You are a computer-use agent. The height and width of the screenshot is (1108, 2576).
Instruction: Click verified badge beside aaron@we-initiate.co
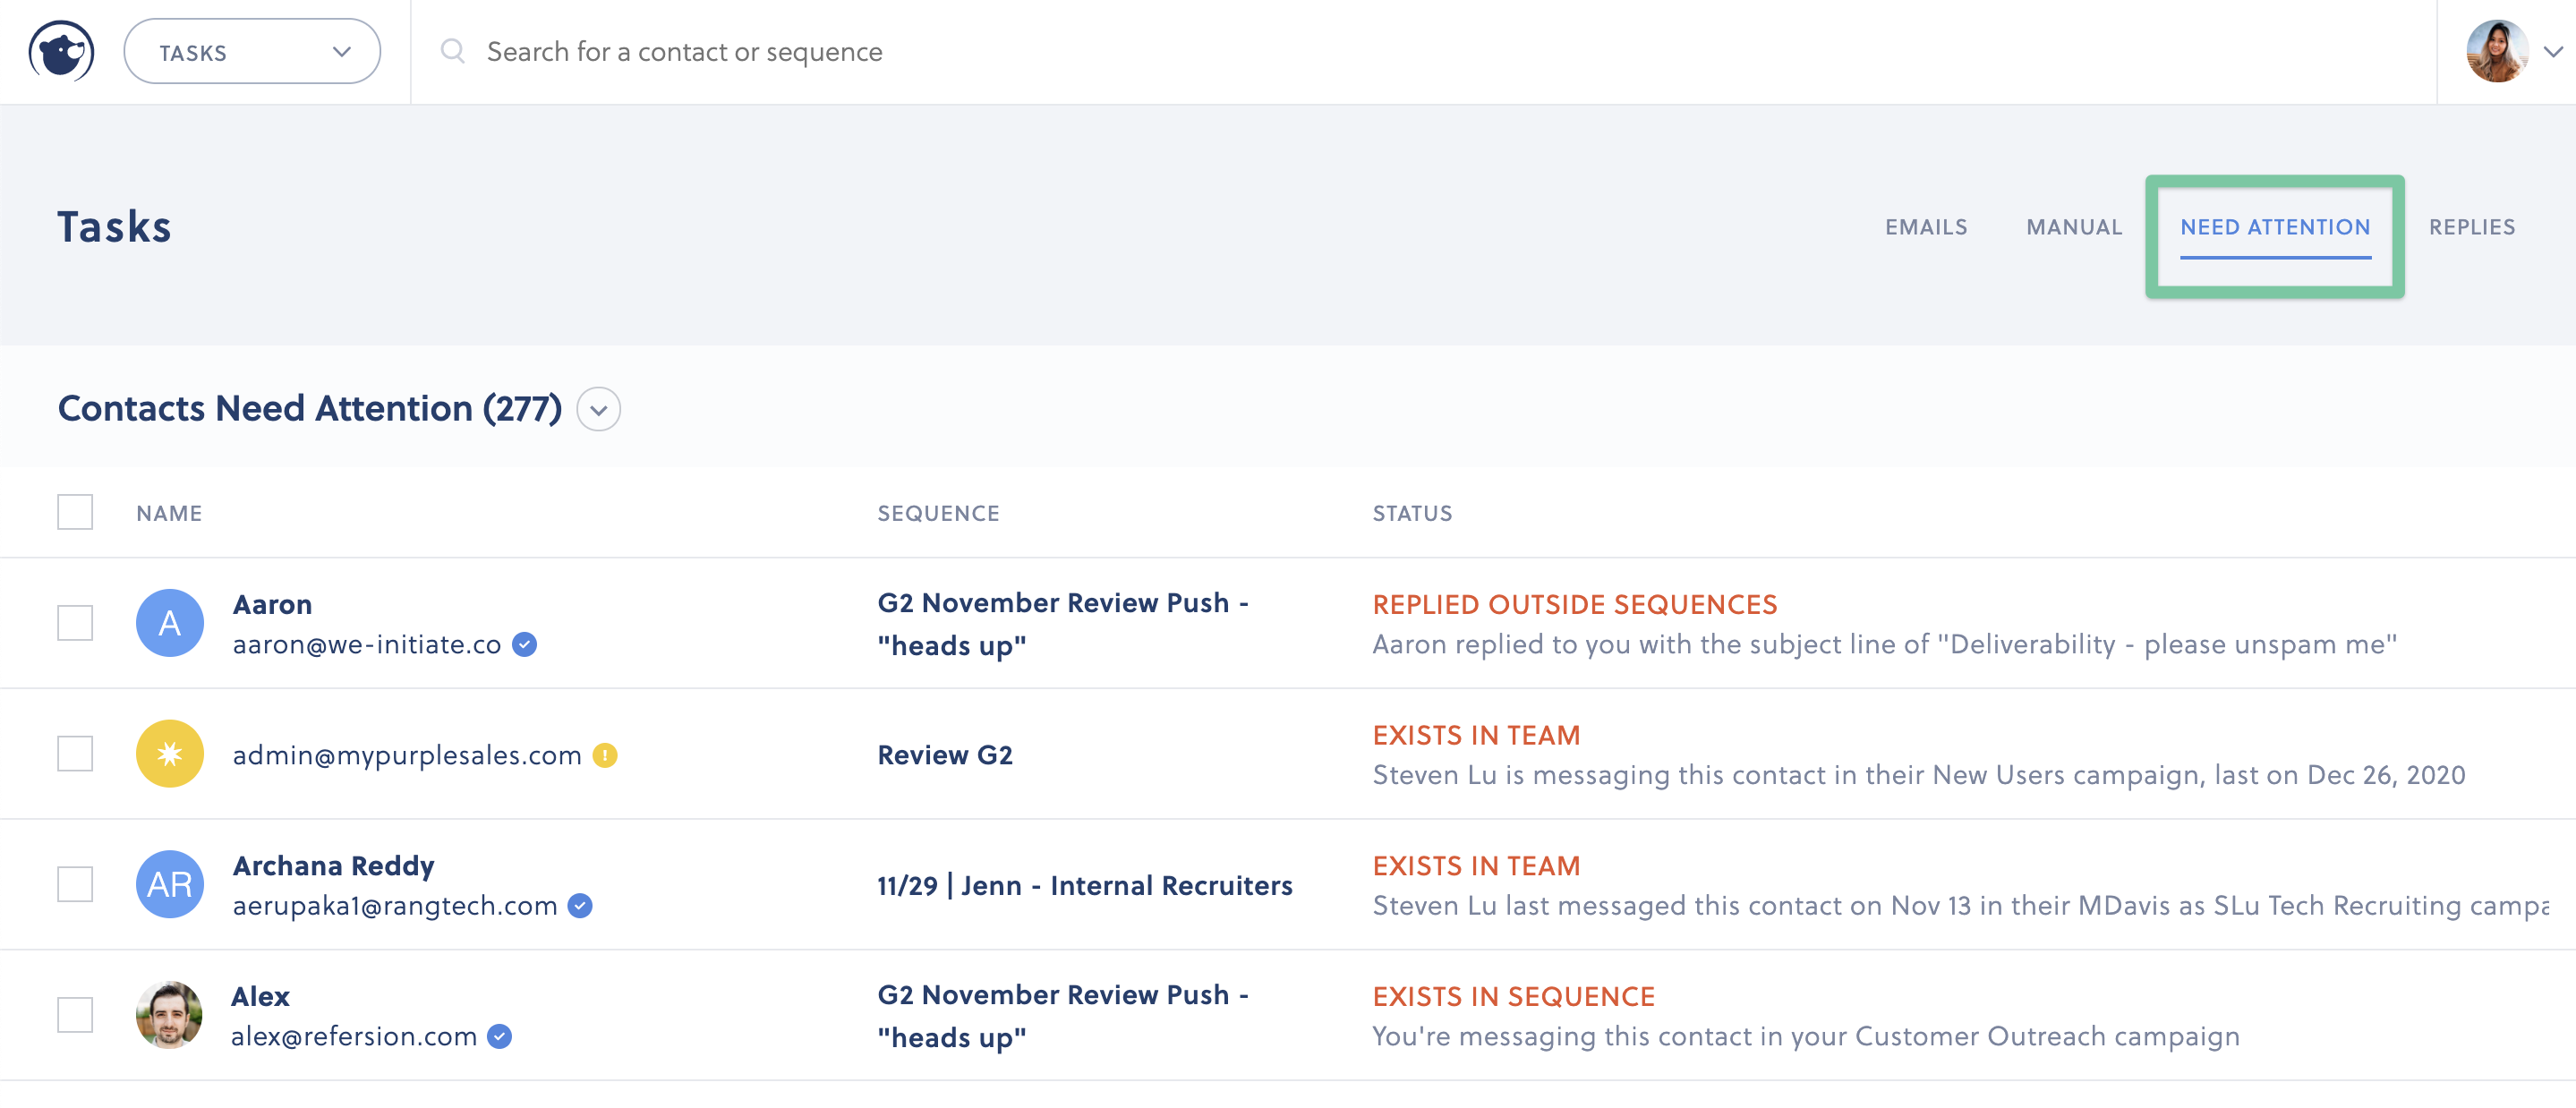[x=525, y=645]
